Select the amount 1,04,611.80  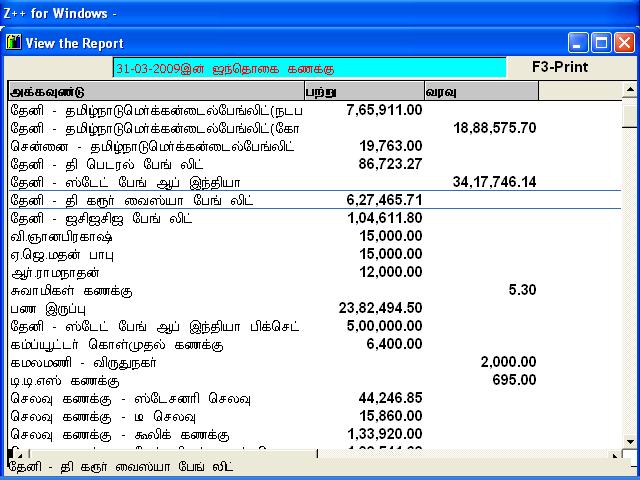[x=385, y=218]
